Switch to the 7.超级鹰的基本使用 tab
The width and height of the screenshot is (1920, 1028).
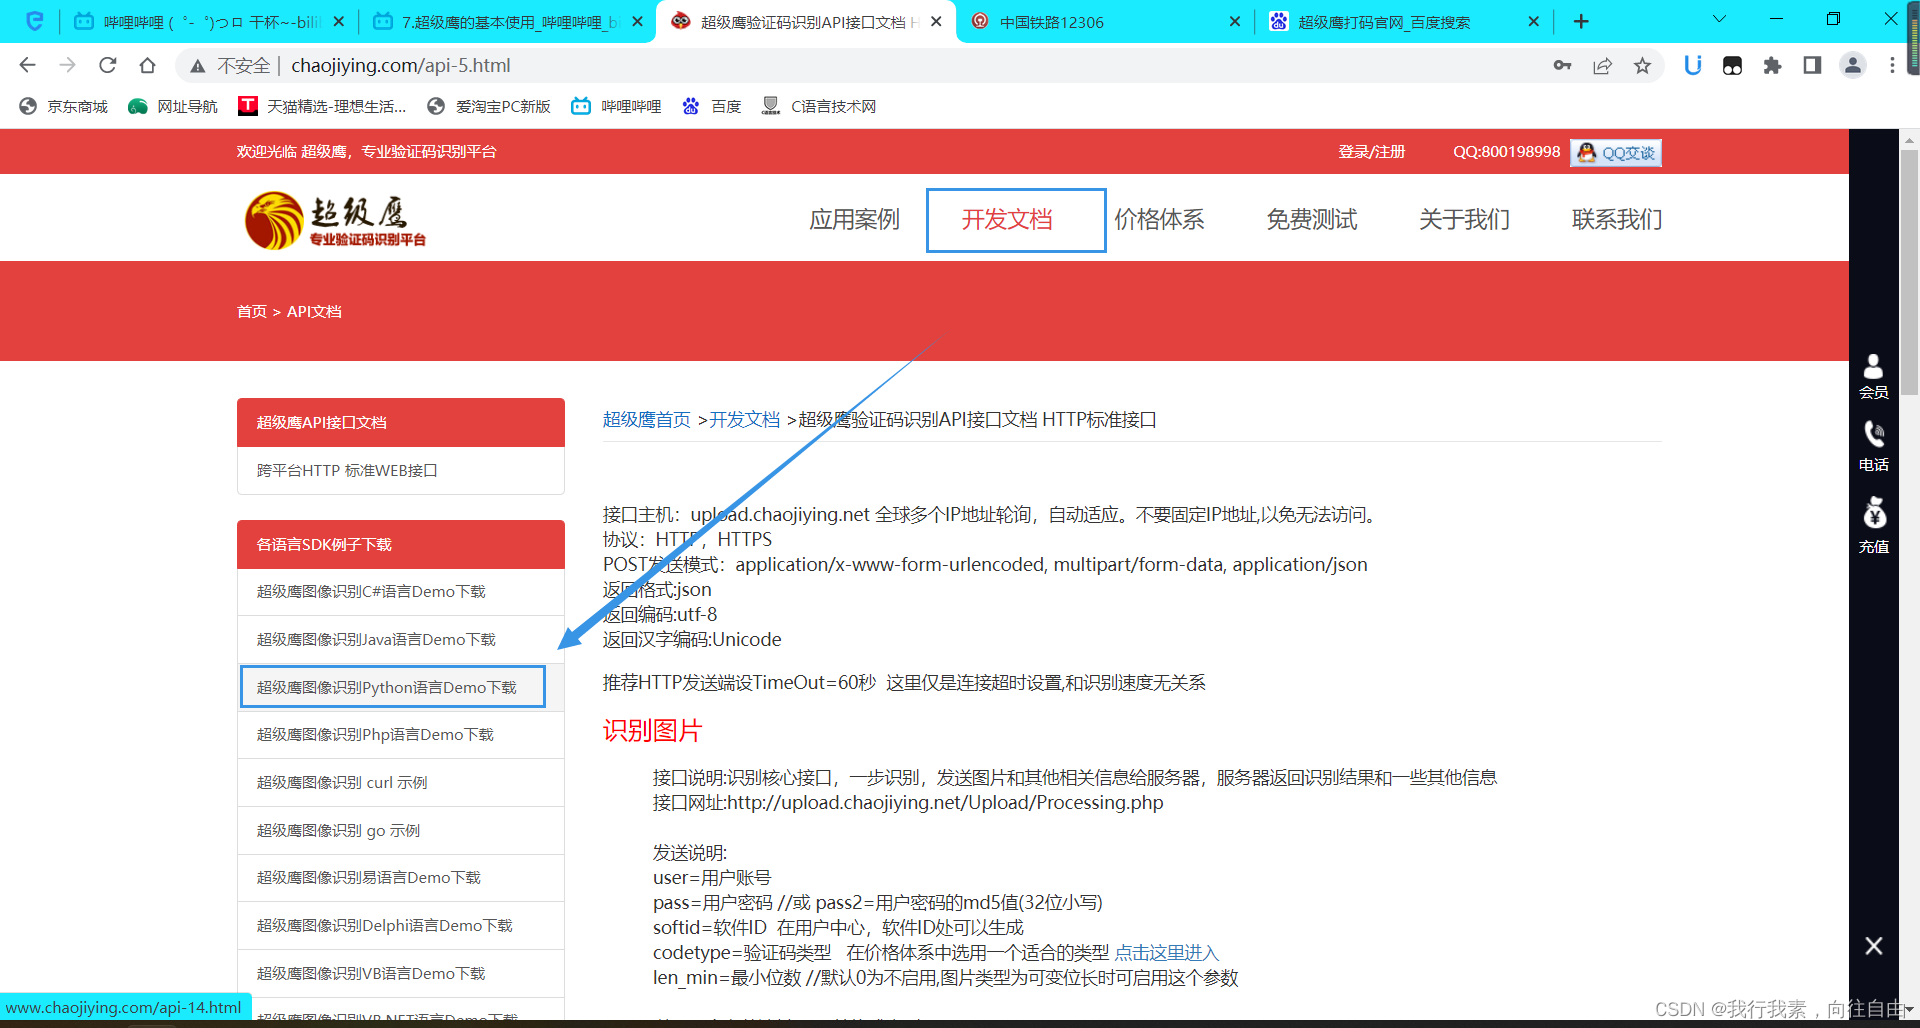(x=506, y=21)
